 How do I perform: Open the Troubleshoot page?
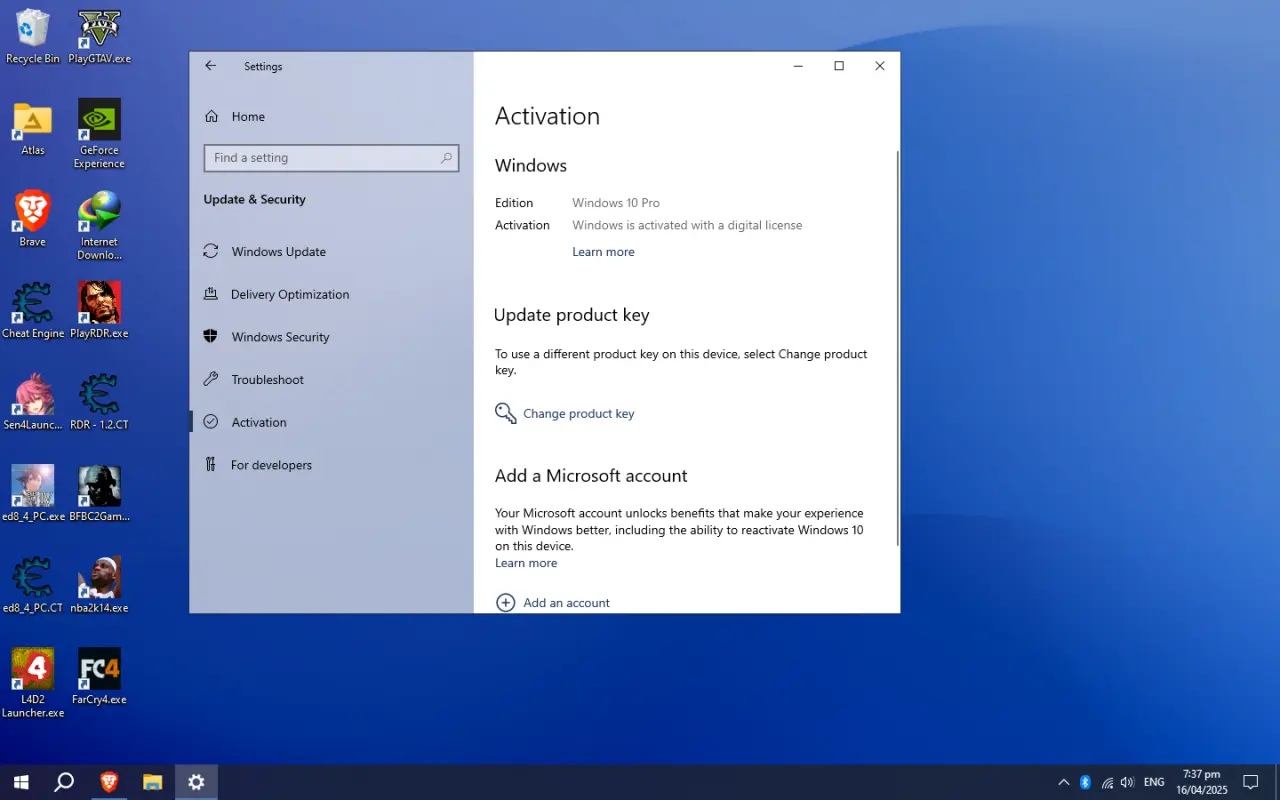[x=331, y=379]
